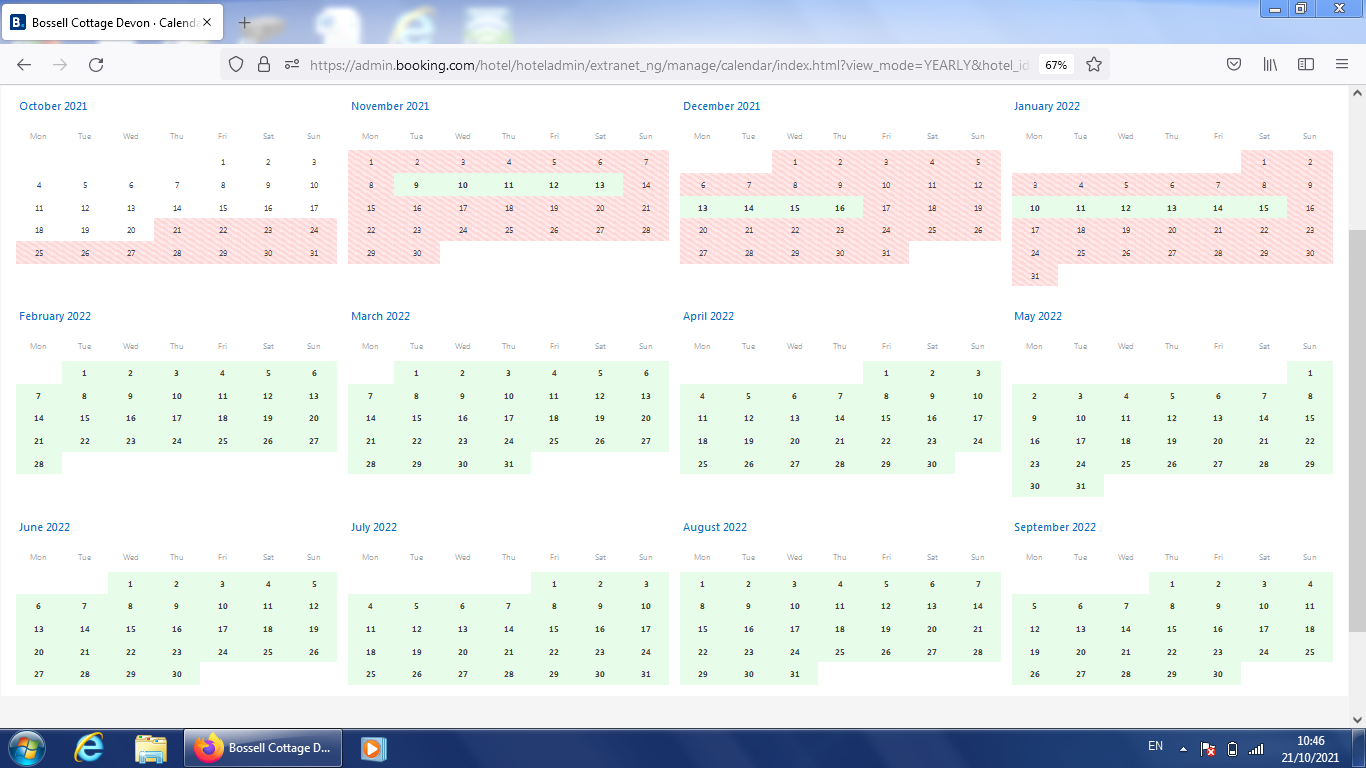Open the February 2022 month link
The height and width of the screenshot is (768, 1366).
[55, 316]
